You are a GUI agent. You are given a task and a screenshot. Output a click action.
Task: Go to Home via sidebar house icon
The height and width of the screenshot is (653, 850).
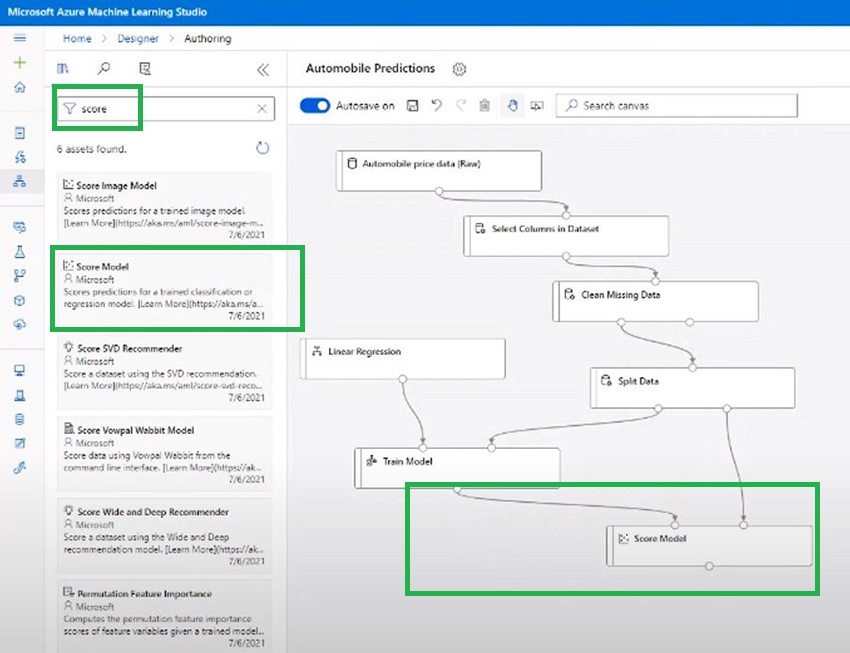[20, 87]
